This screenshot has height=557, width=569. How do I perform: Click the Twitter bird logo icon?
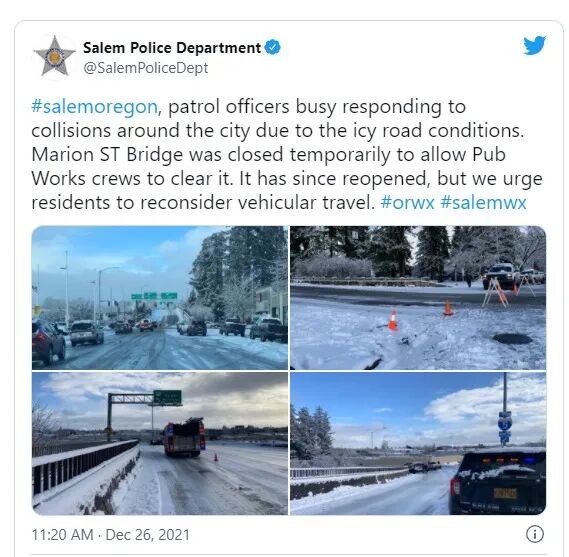tap(534, 45)
